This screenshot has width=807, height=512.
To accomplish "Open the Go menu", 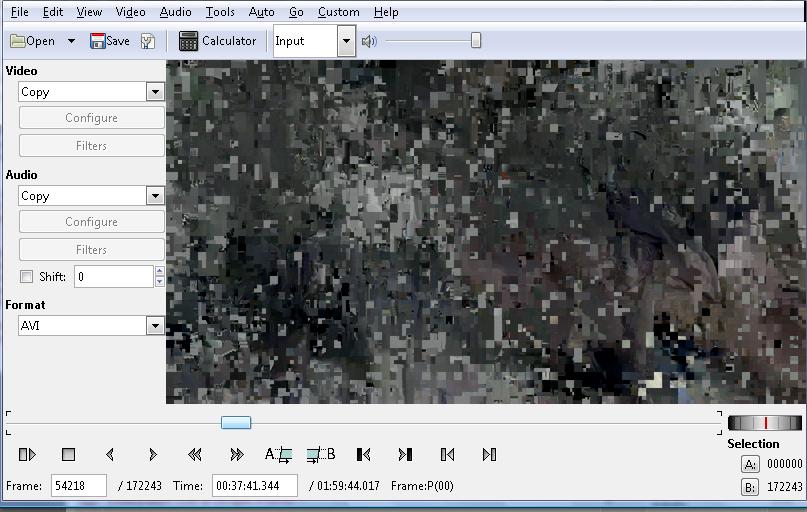I will coord(296,12).
